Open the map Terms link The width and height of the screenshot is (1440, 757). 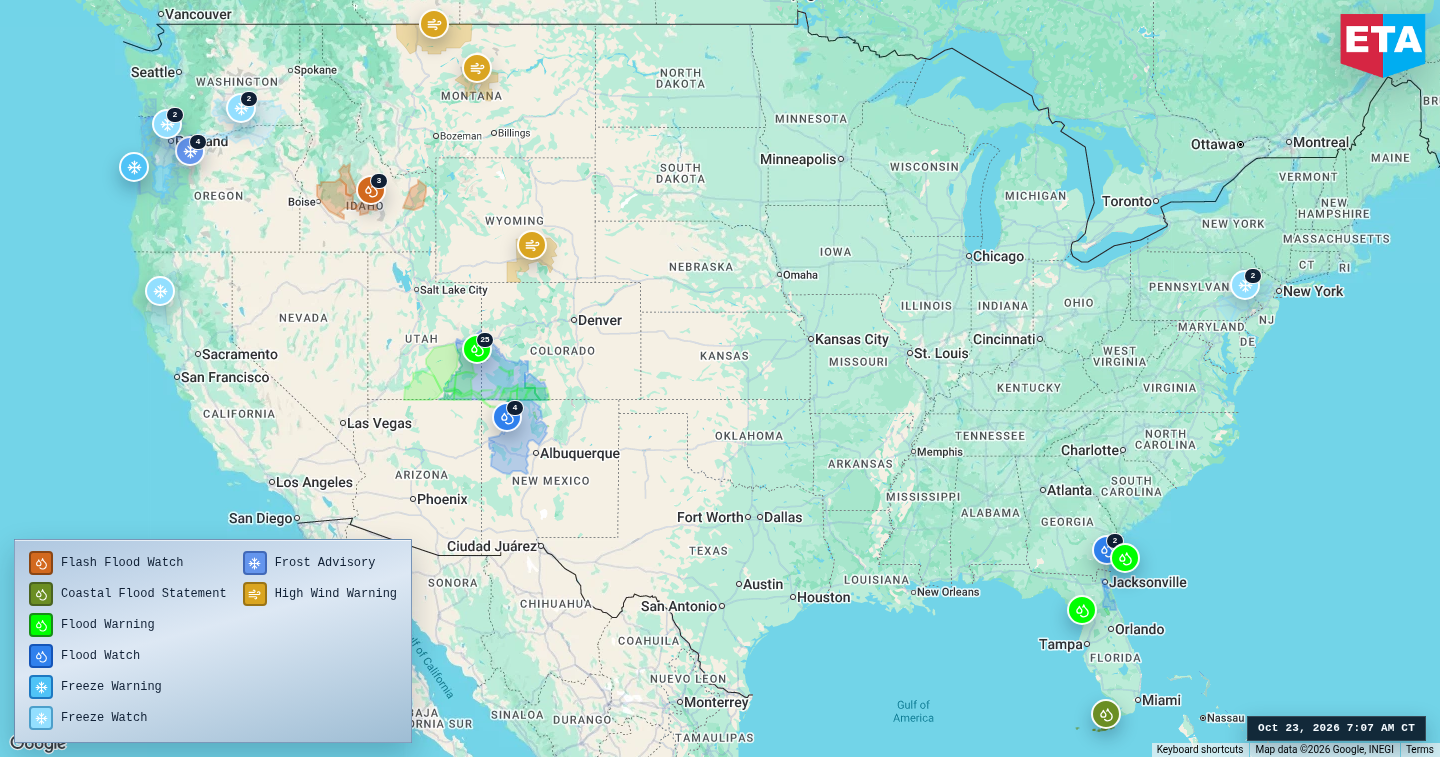click(1419, 750)
